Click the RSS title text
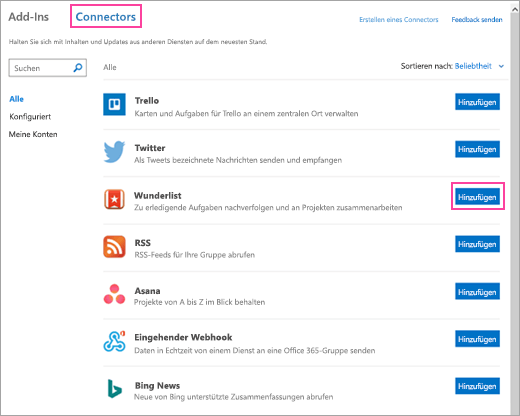Screen dimensions: 520x416 tap(143, 243)
